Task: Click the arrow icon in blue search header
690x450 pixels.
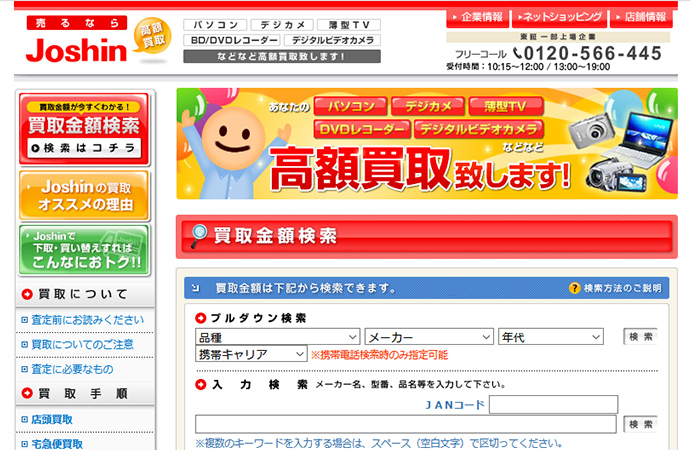Action: pos(196,288)
